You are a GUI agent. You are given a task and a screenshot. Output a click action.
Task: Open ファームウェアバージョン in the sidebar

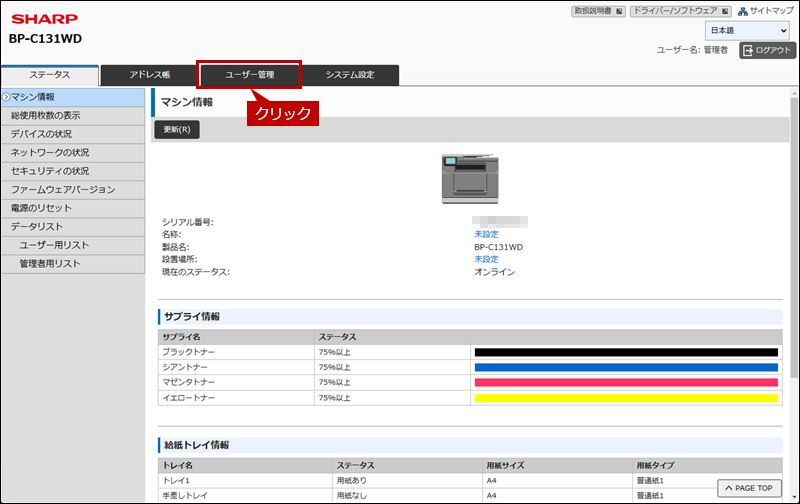(73, 190)
